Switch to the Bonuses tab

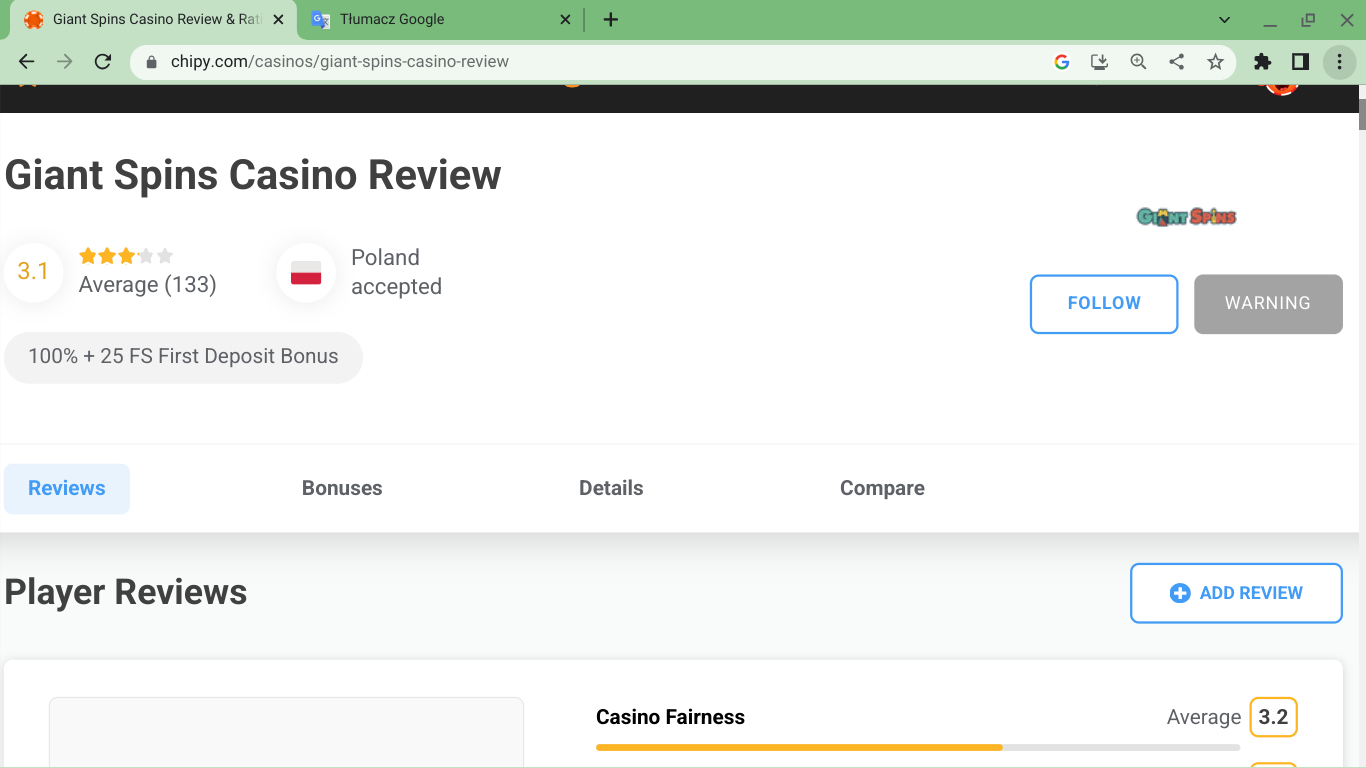click(342, 488)
